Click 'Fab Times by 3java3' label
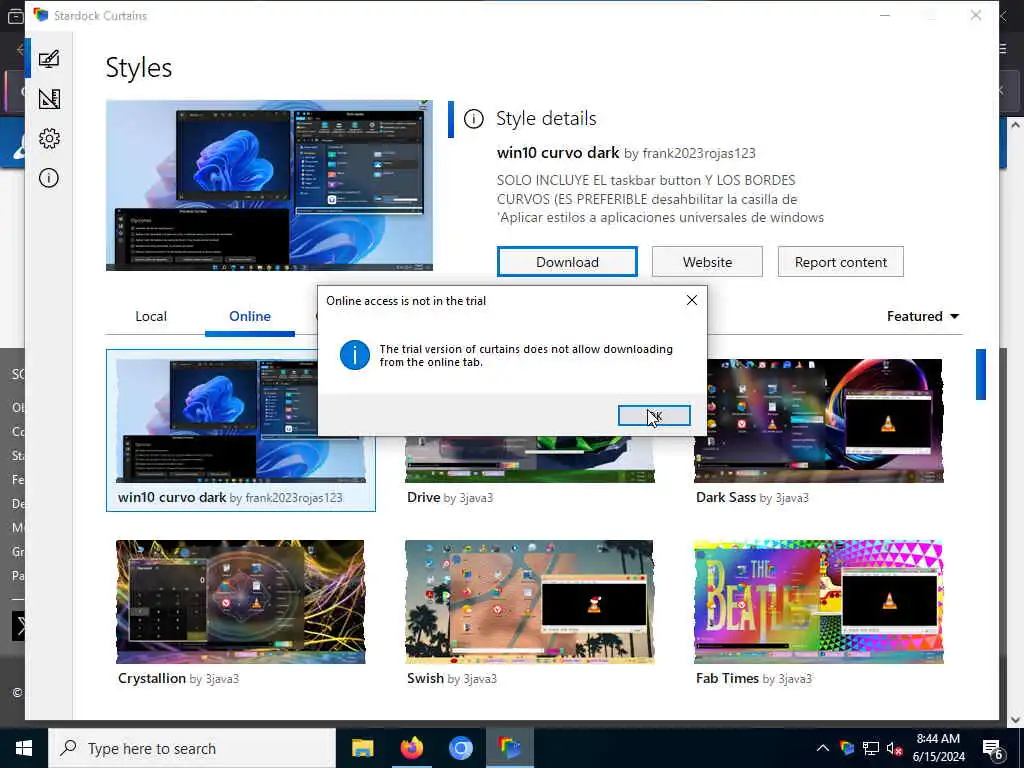This screenshot has width=1024, height=768. click(x=754, y=679)
